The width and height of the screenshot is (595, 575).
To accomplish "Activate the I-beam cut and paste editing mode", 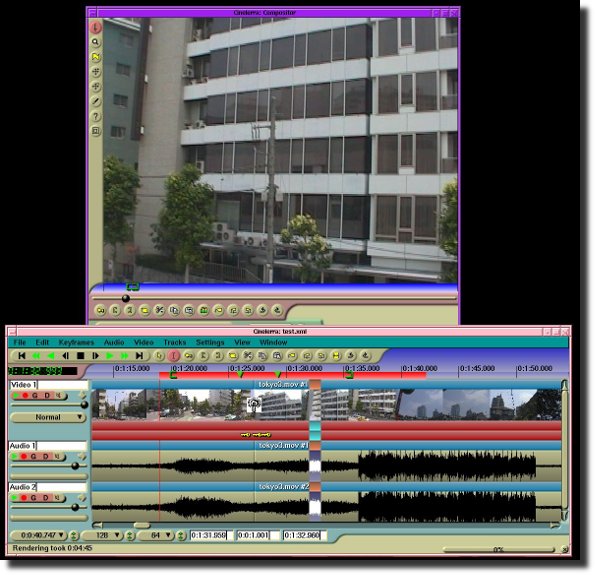I will pos(173,356).
